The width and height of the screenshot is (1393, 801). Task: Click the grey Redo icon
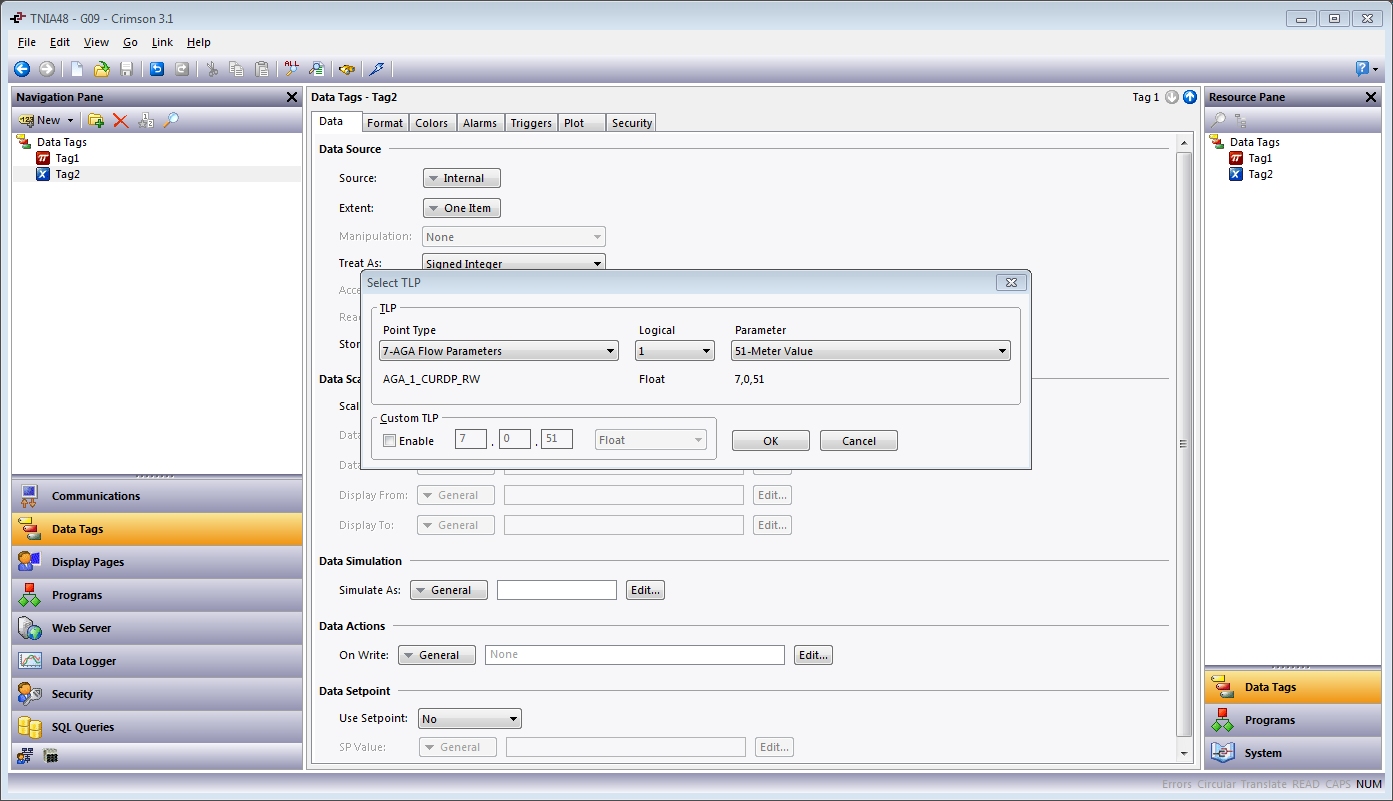(x=182, y=69)
